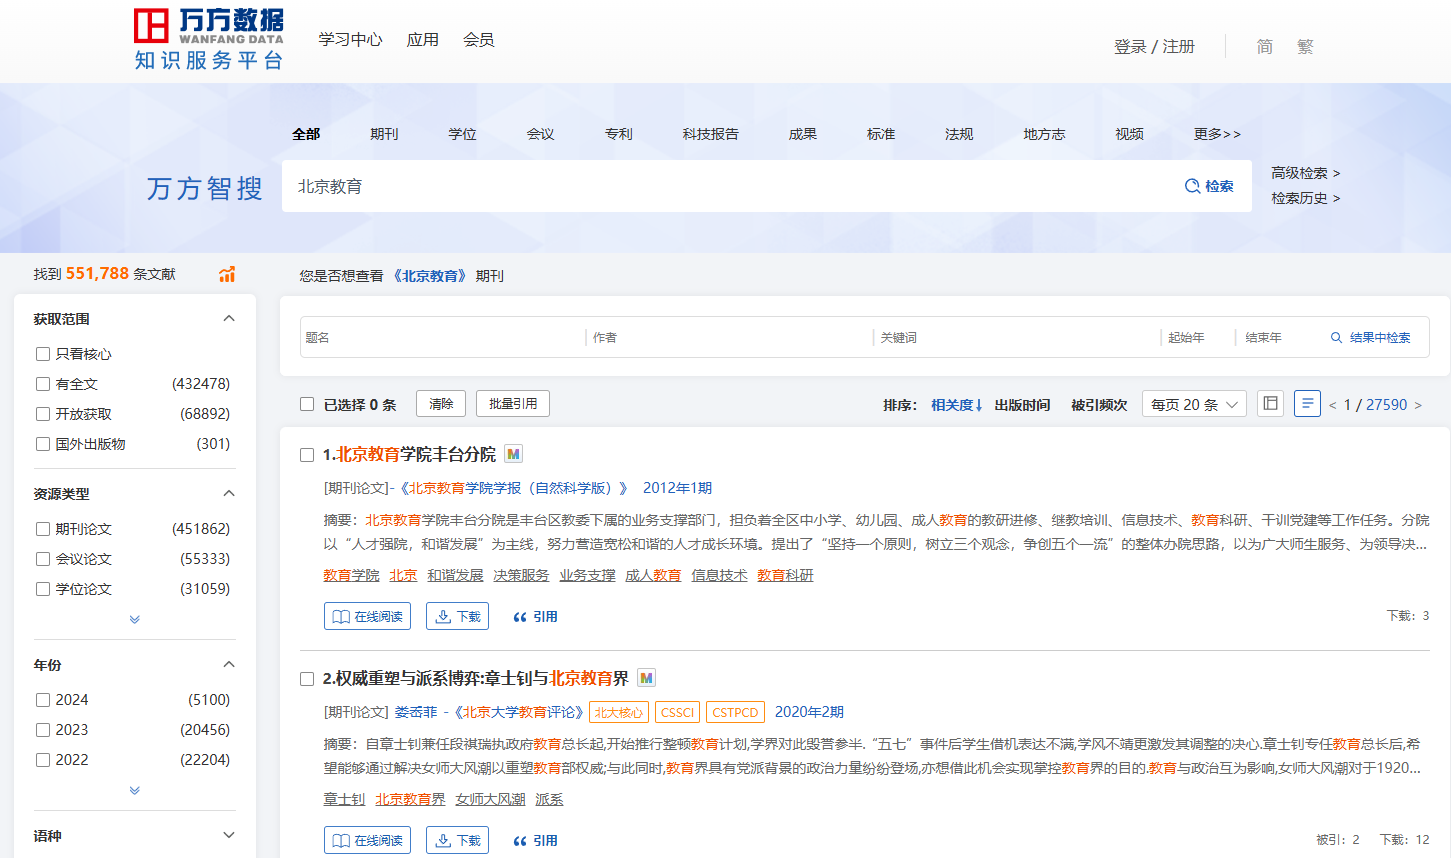Open 高级检索 advanced search
The width and height of the screenshot is (1451, 858).
pos(1305,173)
